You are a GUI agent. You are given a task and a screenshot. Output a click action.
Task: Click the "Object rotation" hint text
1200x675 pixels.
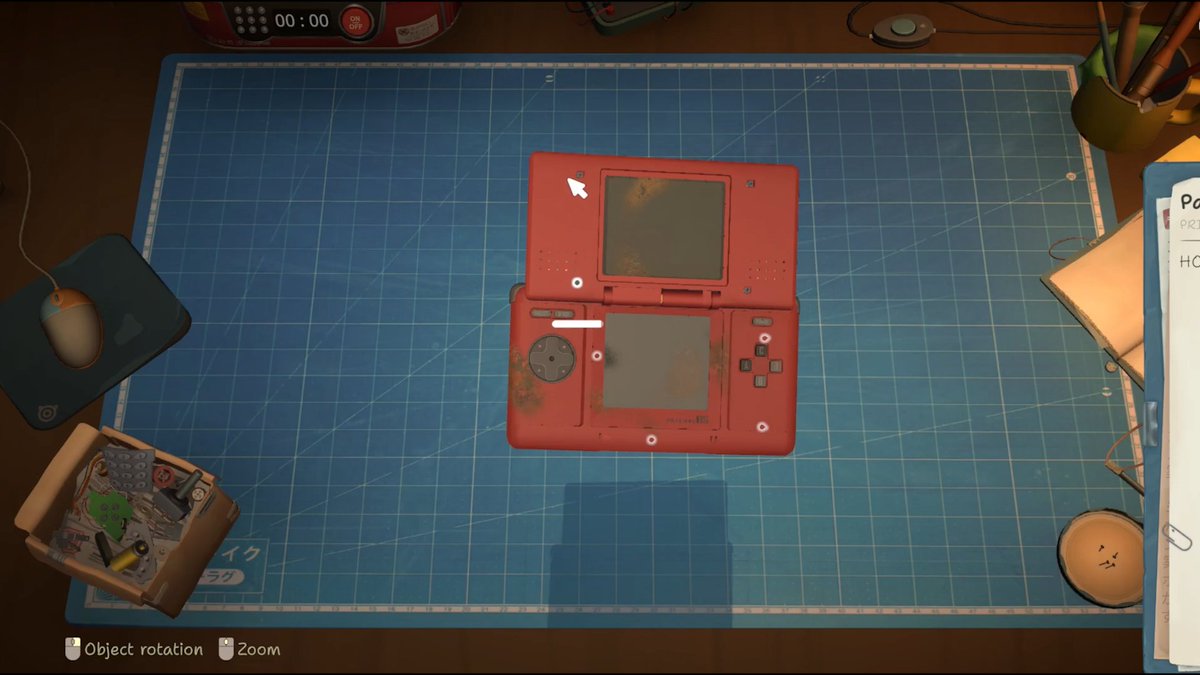point(144,650)
